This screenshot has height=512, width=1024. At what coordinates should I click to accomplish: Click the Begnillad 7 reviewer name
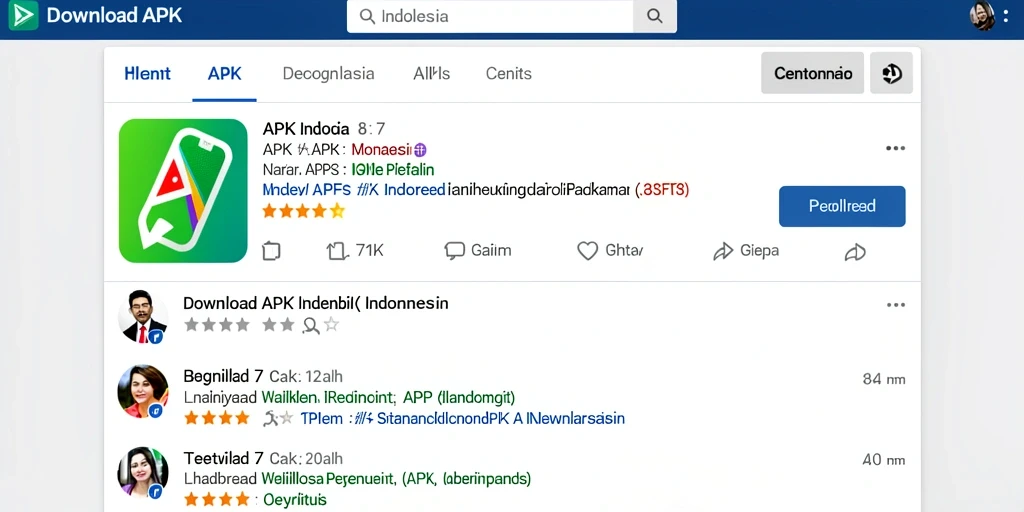click(223, 376)
